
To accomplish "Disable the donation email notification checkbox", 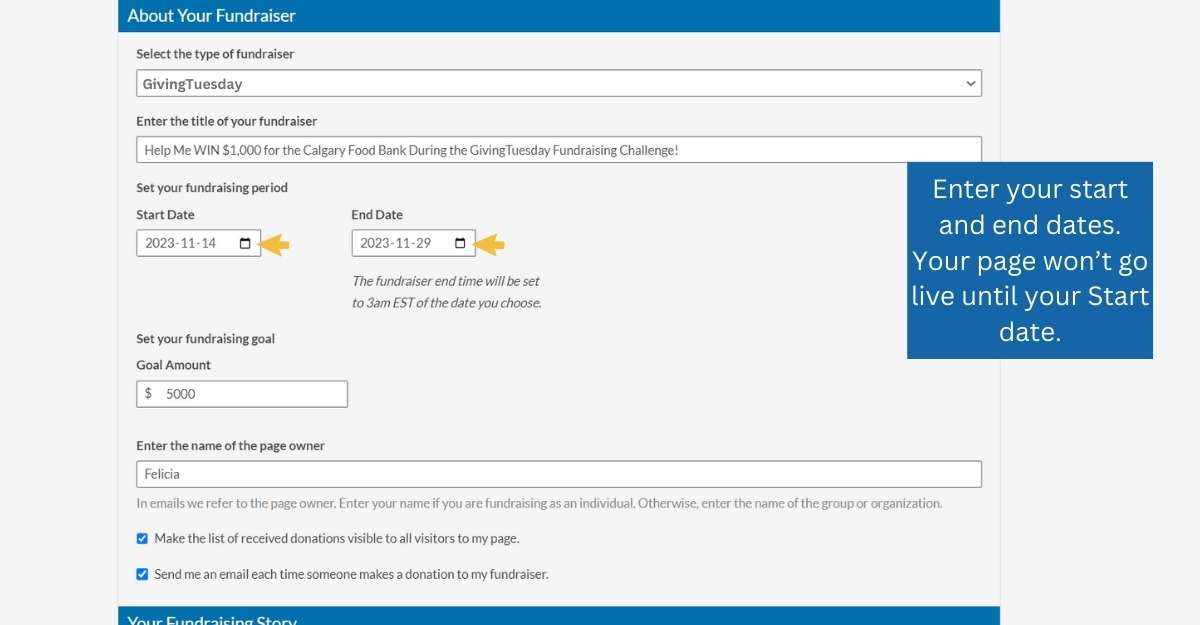I will click(142, 575).
